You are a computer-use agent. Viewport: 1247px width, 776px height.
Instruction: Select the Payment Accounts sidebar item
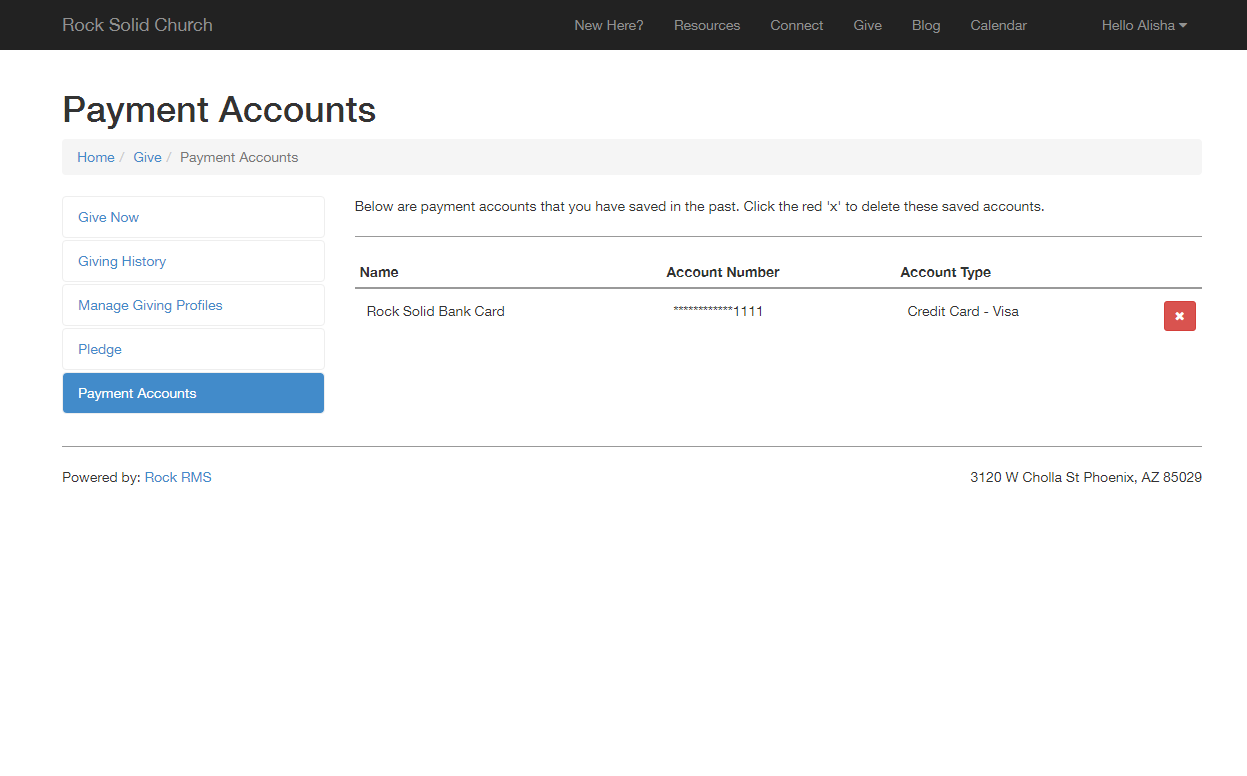tap(137, 393)
